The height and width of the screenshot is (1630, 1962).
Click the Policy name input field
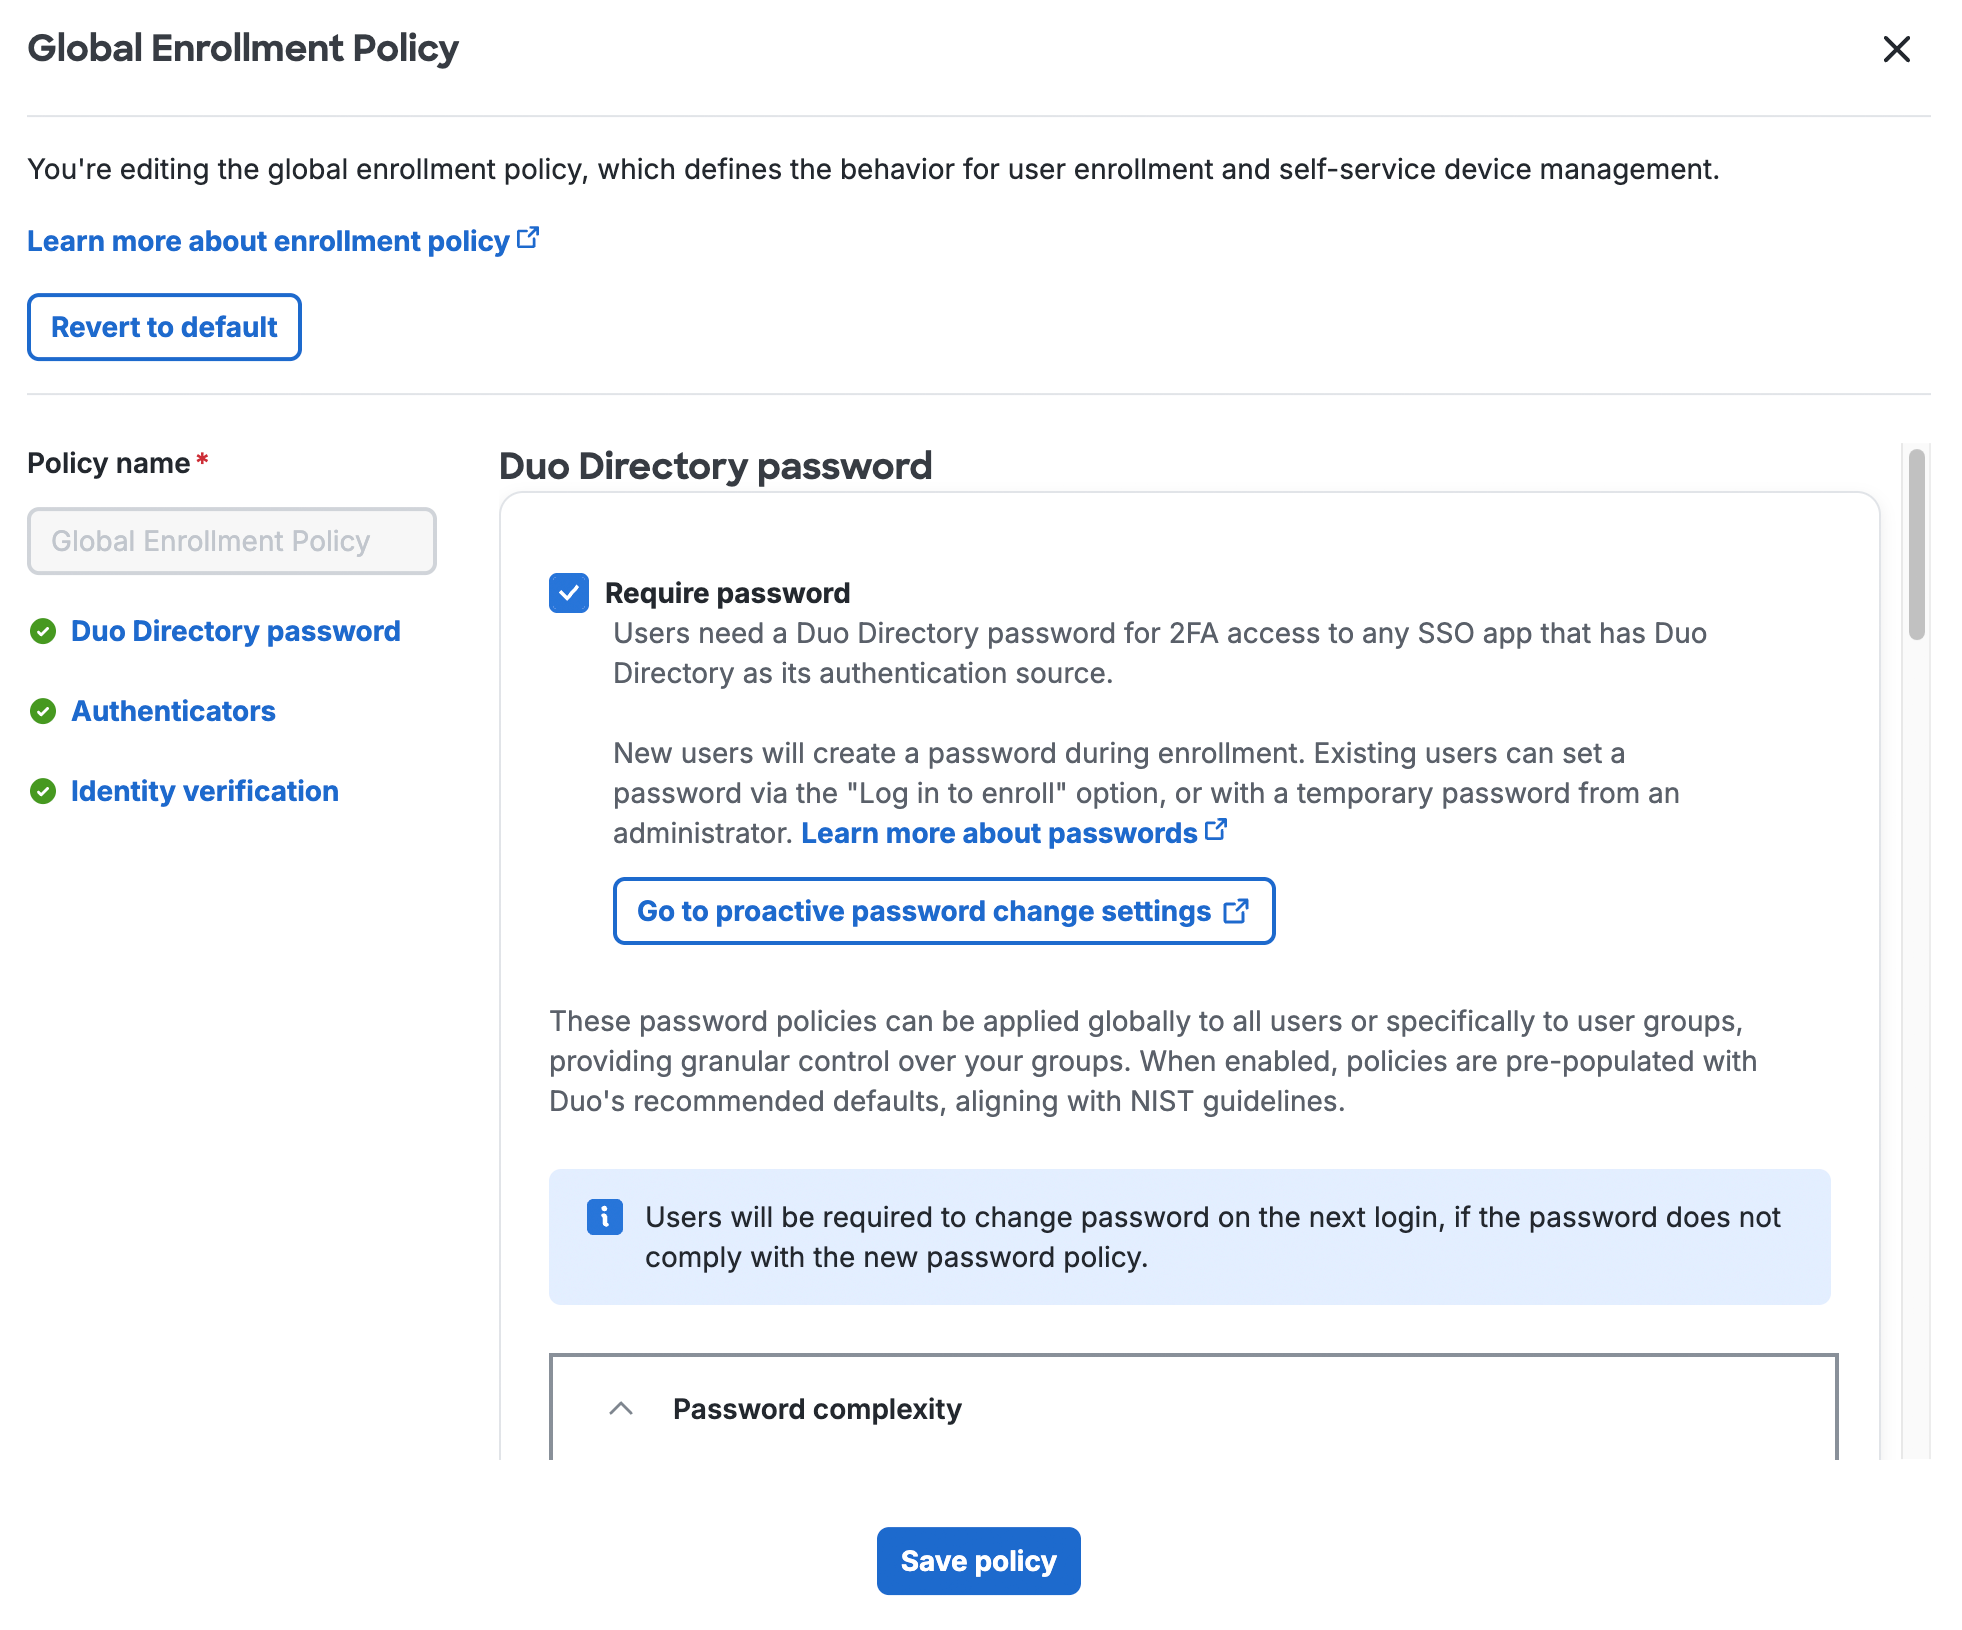232,541
